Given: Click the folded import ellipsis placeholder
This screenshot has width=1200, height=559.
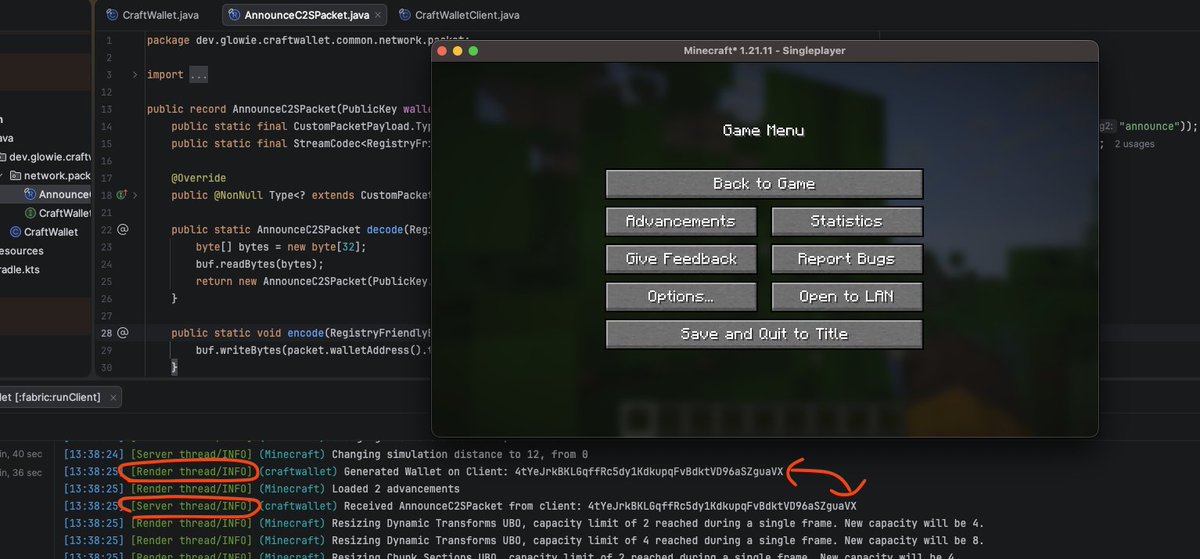Looking at the screenshot, I should (x=197, y=75).
